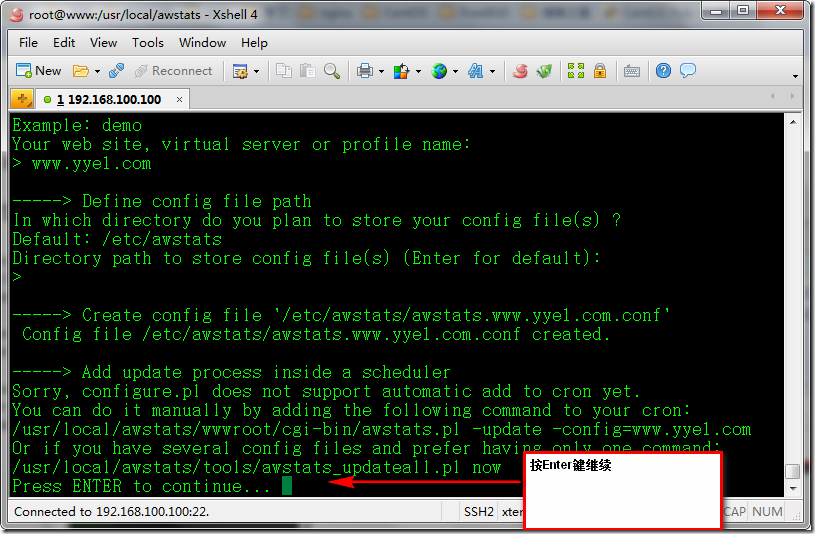Click the 'Example: demo' terminal line
Screen dimensions: 815x534
[x=77, y=125]
